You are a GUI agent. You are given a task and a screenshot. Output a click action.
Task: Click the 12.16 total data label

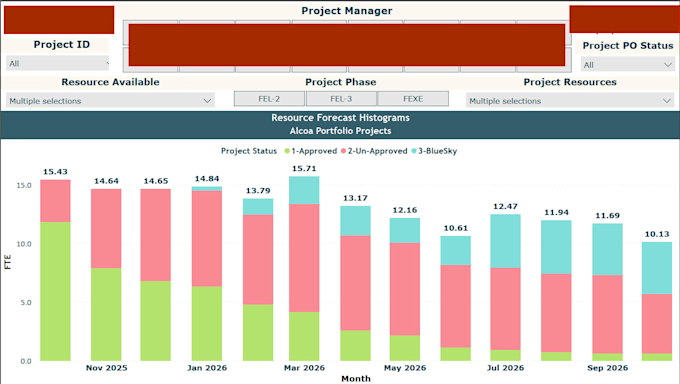pos(405,210)
